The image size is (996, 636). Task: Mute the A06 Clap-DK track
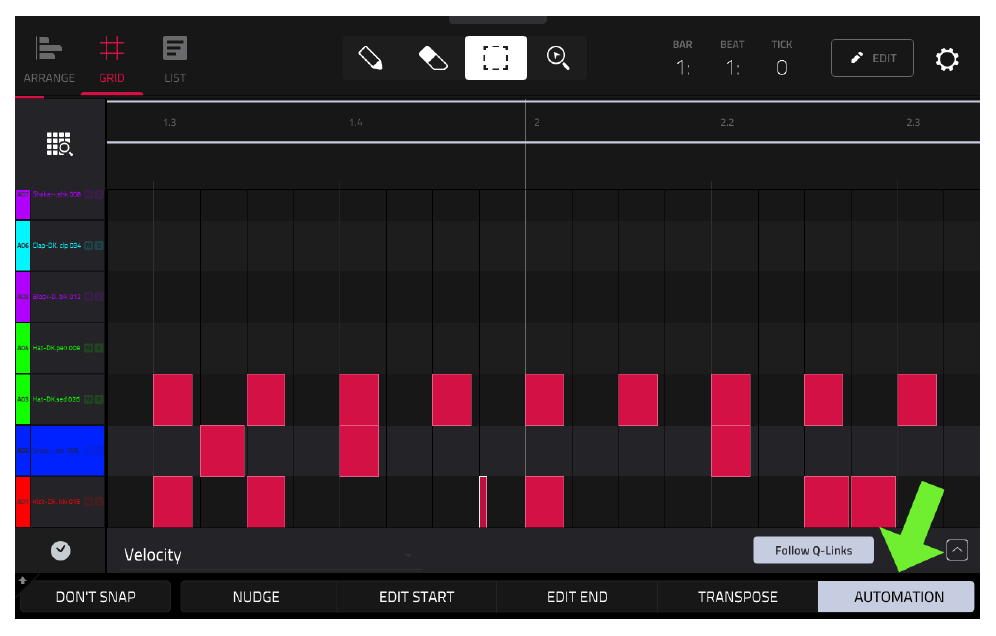click(x=88, y=245)
